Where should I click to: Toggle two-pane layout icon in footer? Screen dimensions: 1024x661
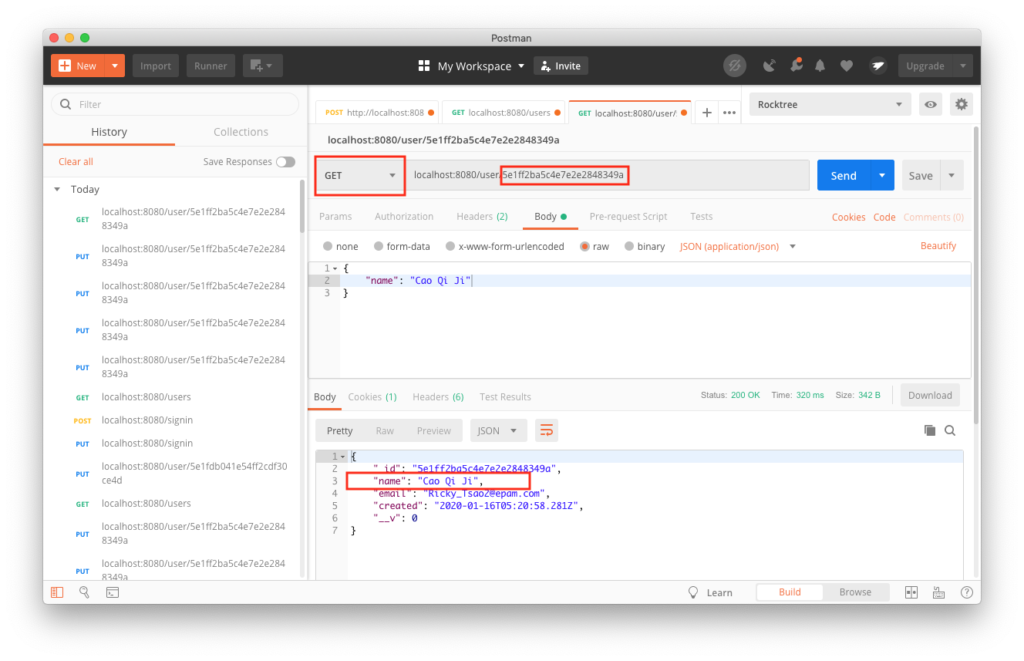[x=911, y=592]
